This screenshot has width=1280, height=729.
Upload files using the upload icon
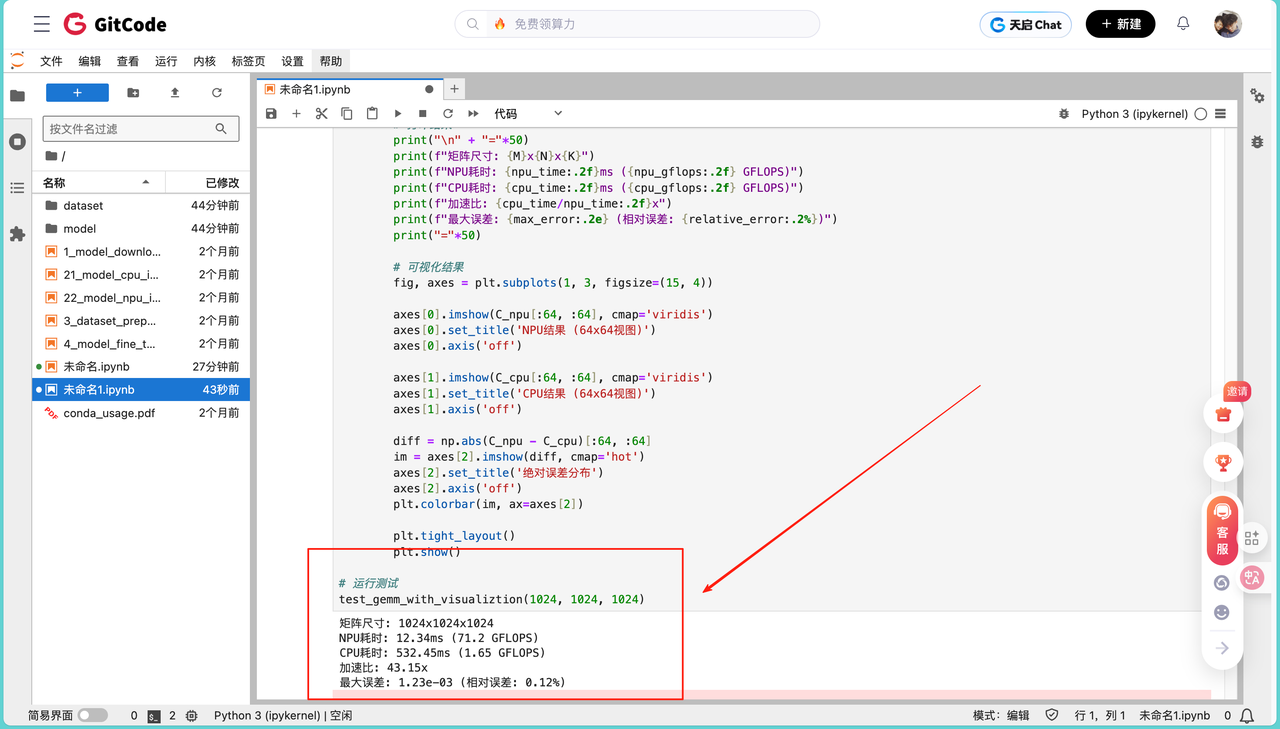pos(175,93)
